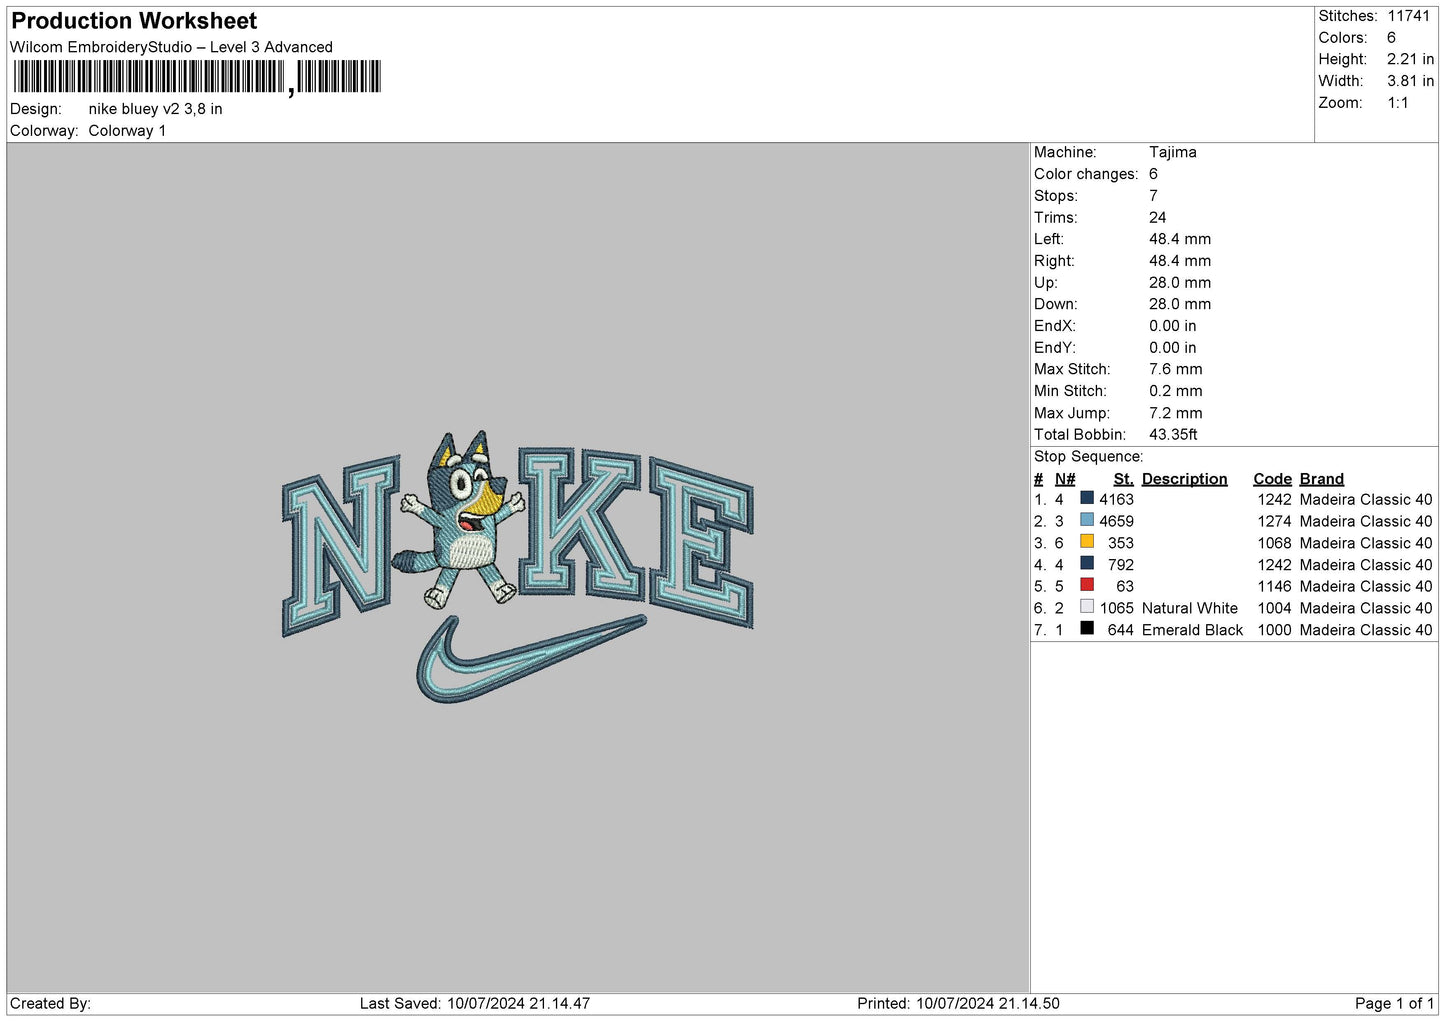Viewport: 1445px width, 1021px height.
Task: Click thread code '1274' in stop 2
Action: click(x=1274, y=522)
